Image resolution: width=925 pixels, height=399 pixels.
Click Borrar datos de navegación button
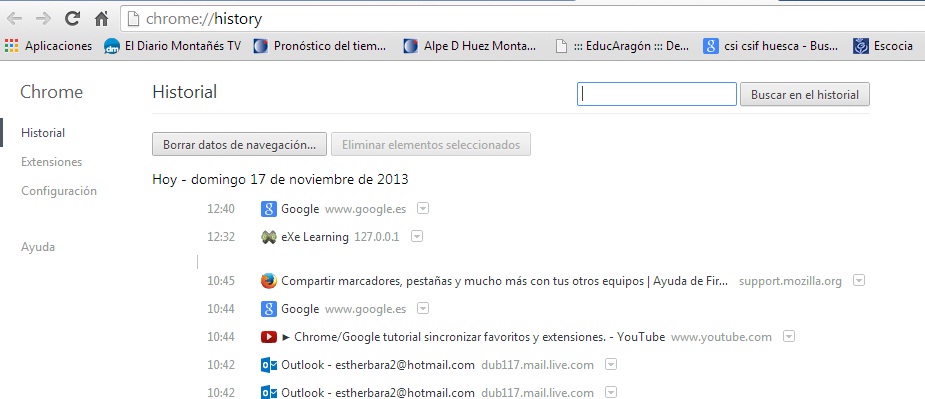[x=239, y=145]
